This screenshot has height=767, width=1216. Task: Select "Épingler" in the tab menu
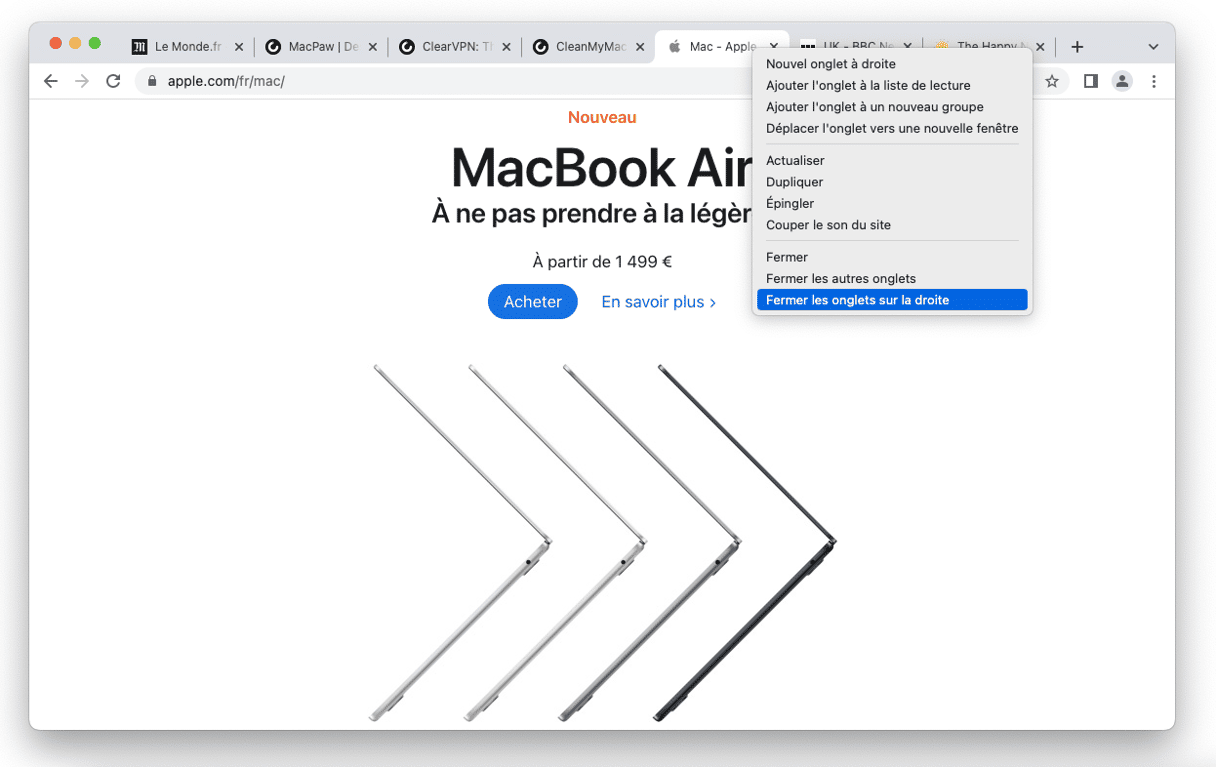coord(790,204)
